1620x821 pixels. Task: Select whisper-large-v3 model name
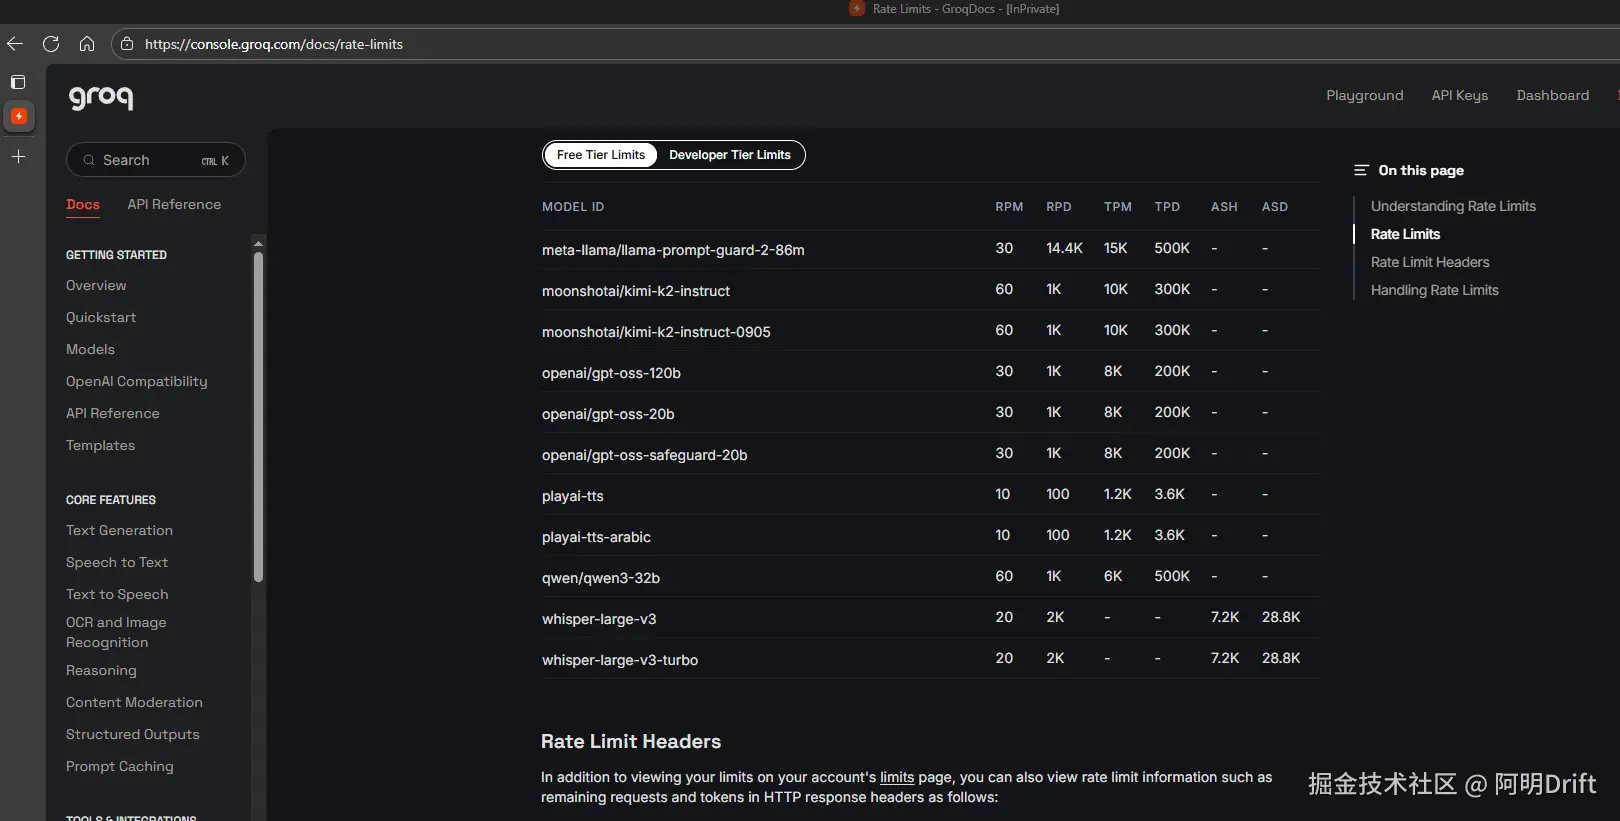coord(599,619)
